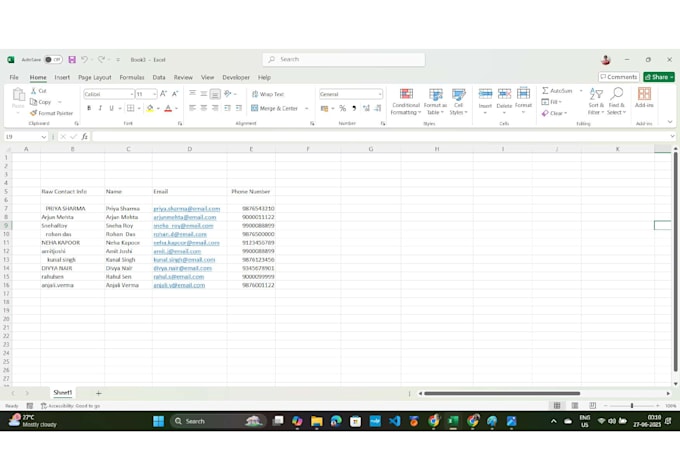The image size is (680, 459).
Task: Click the Save icon in title bar
Action: click(x=72, y=59)
